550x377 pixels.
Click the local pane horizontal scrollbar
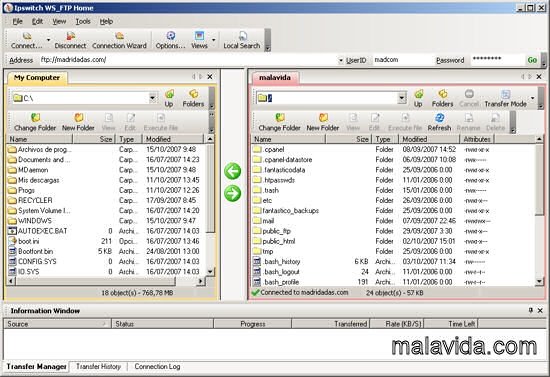pos(95,281)
